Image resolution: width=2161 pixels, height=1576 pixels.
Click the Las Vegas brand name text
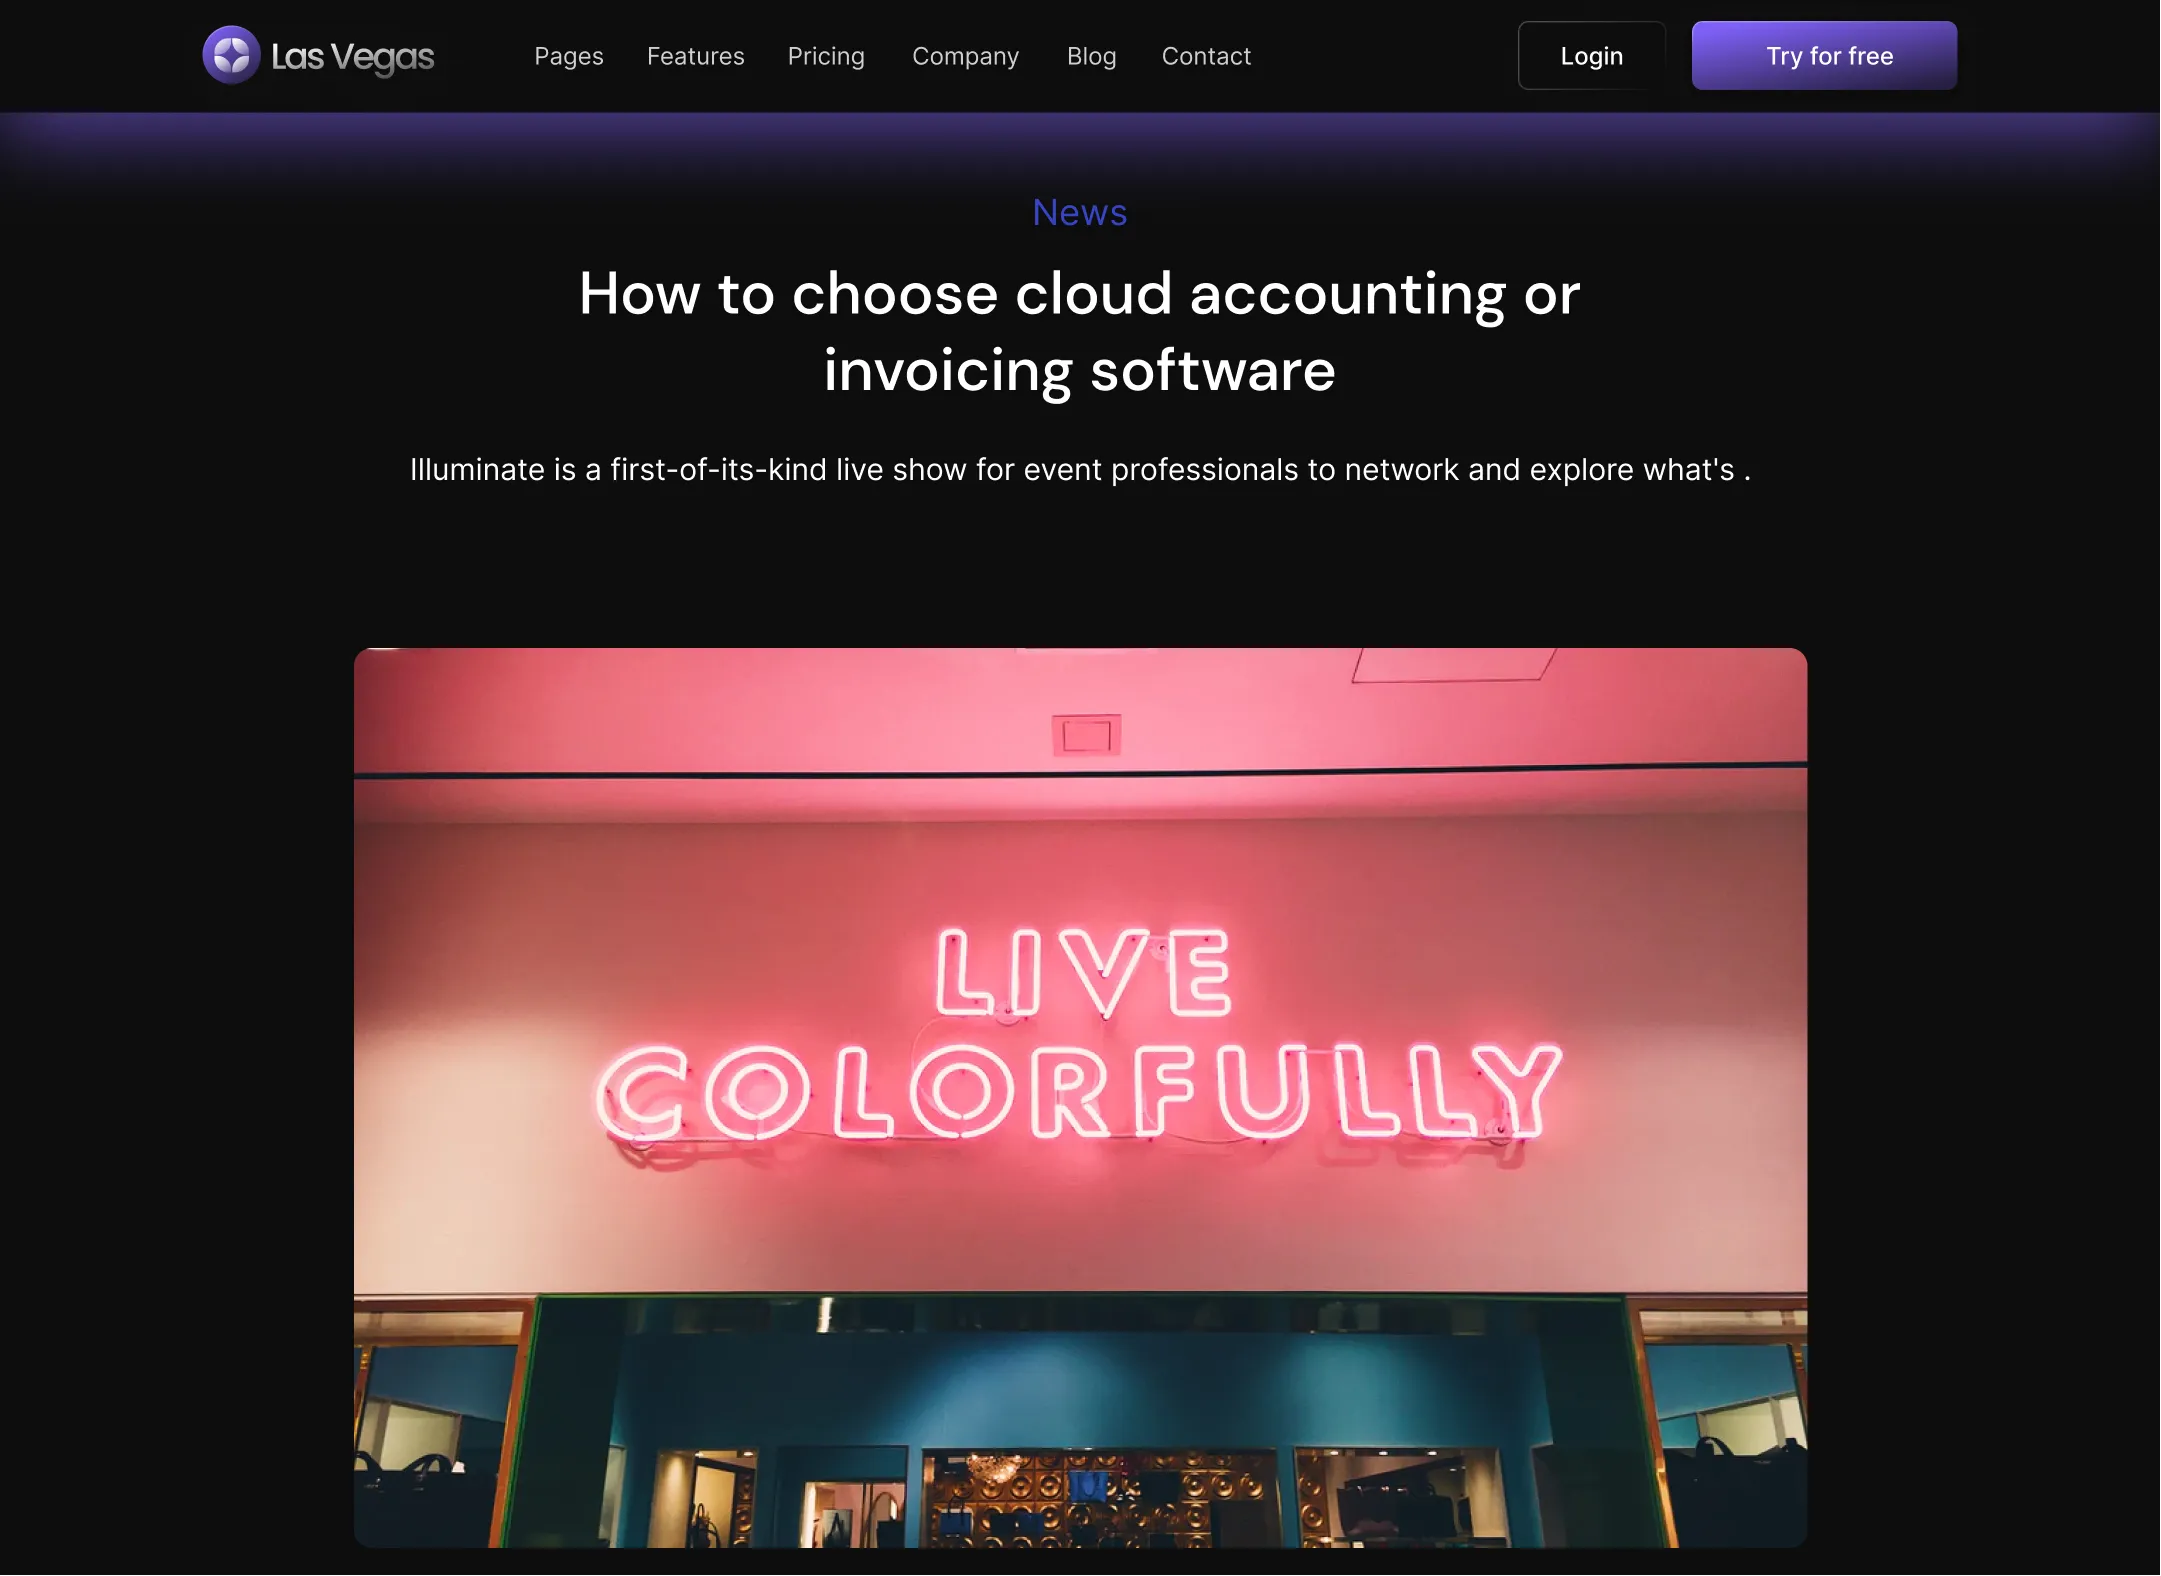[x=352, y=57]
